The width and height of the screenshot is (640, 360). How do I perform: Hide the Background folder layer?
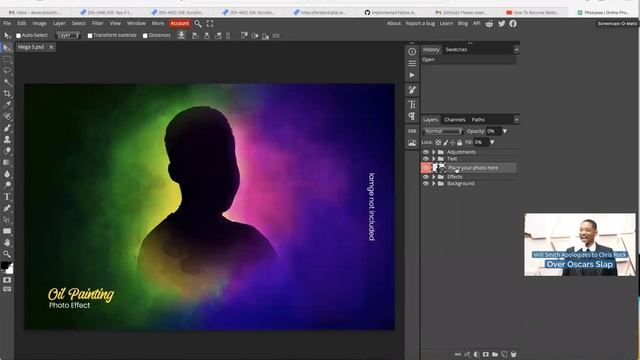coord(426,184)
